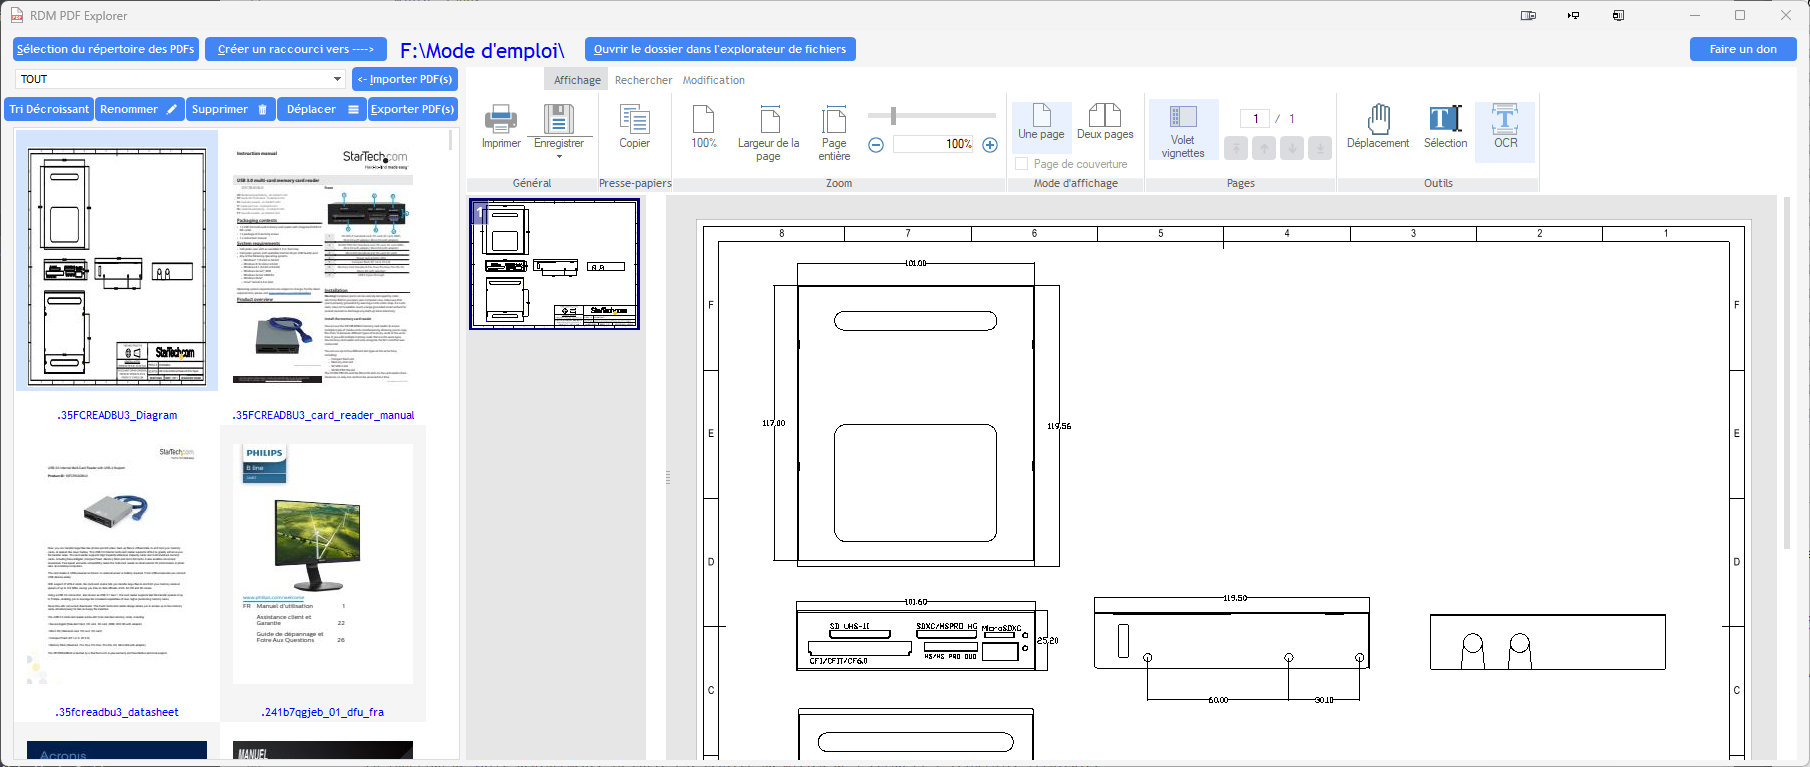Click the Copier clipboard icon

coord(634,120)
